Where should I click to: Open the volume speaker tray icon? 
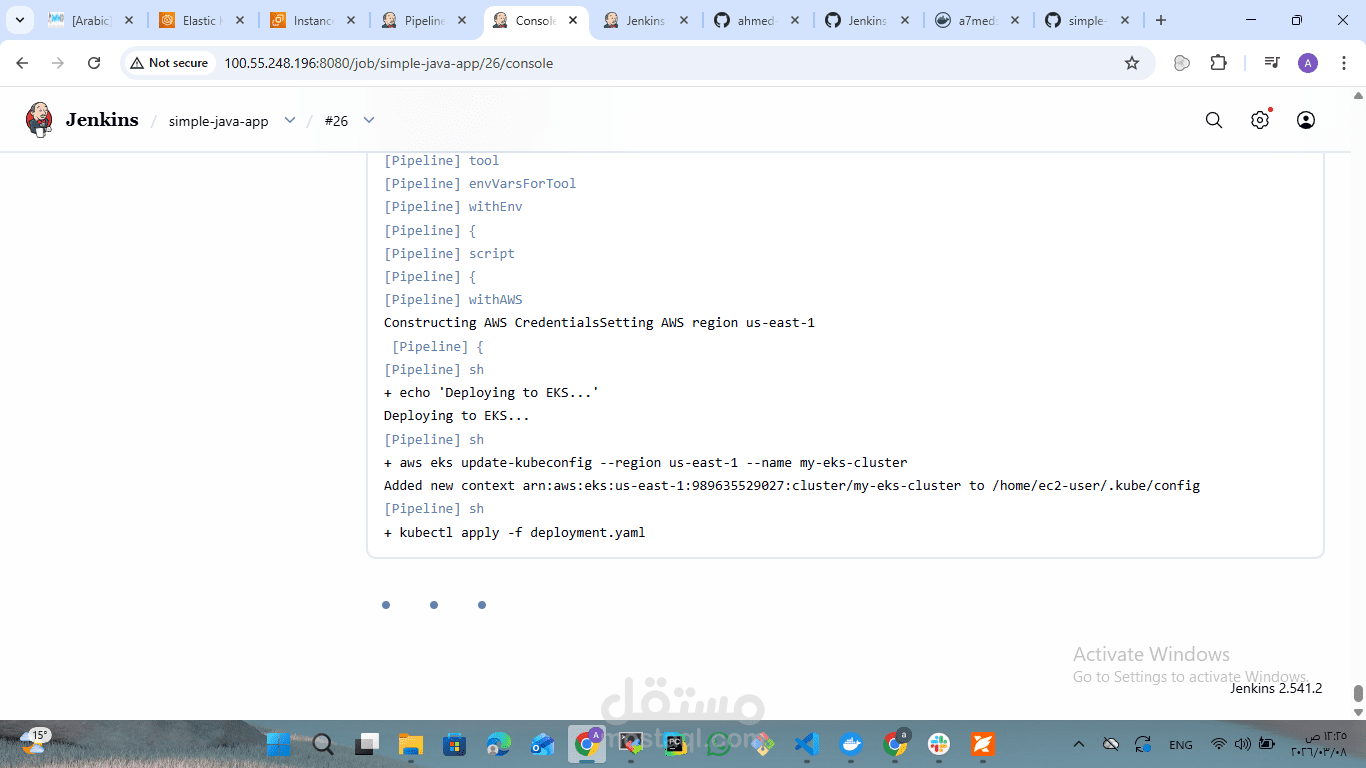click(1242, 744)
